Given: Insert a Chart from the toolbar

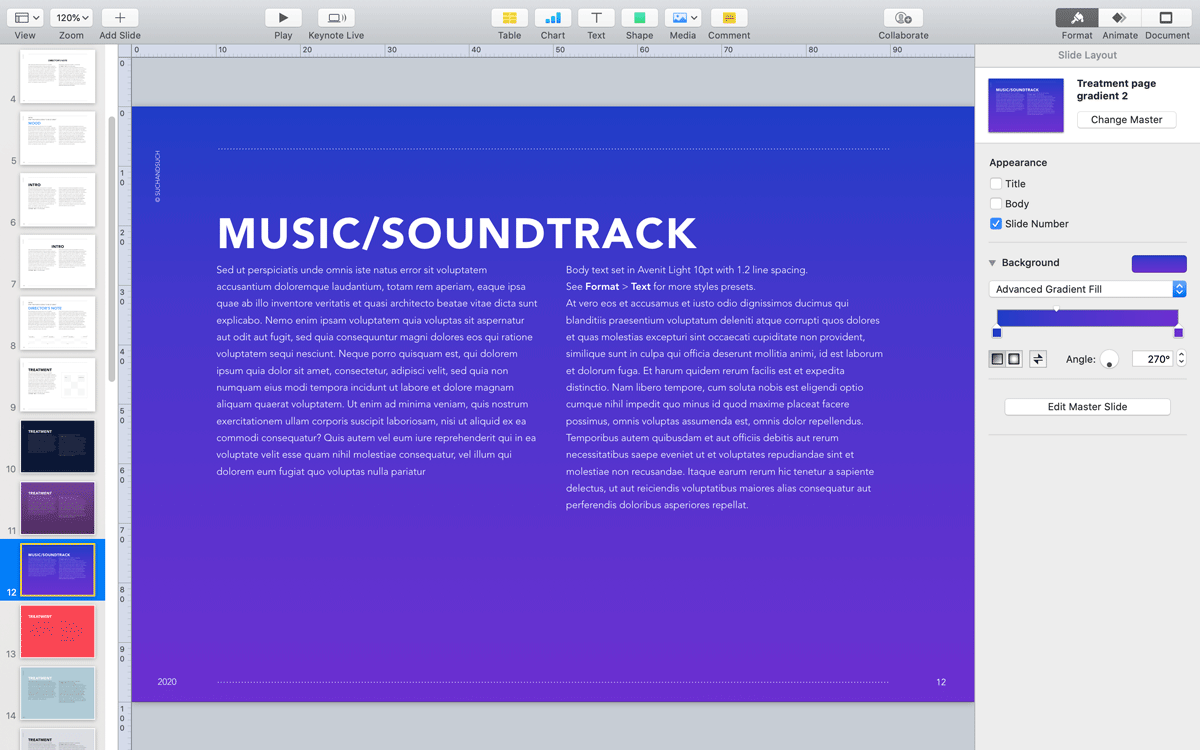Looking at the screenshot, I should pos(553,18).
